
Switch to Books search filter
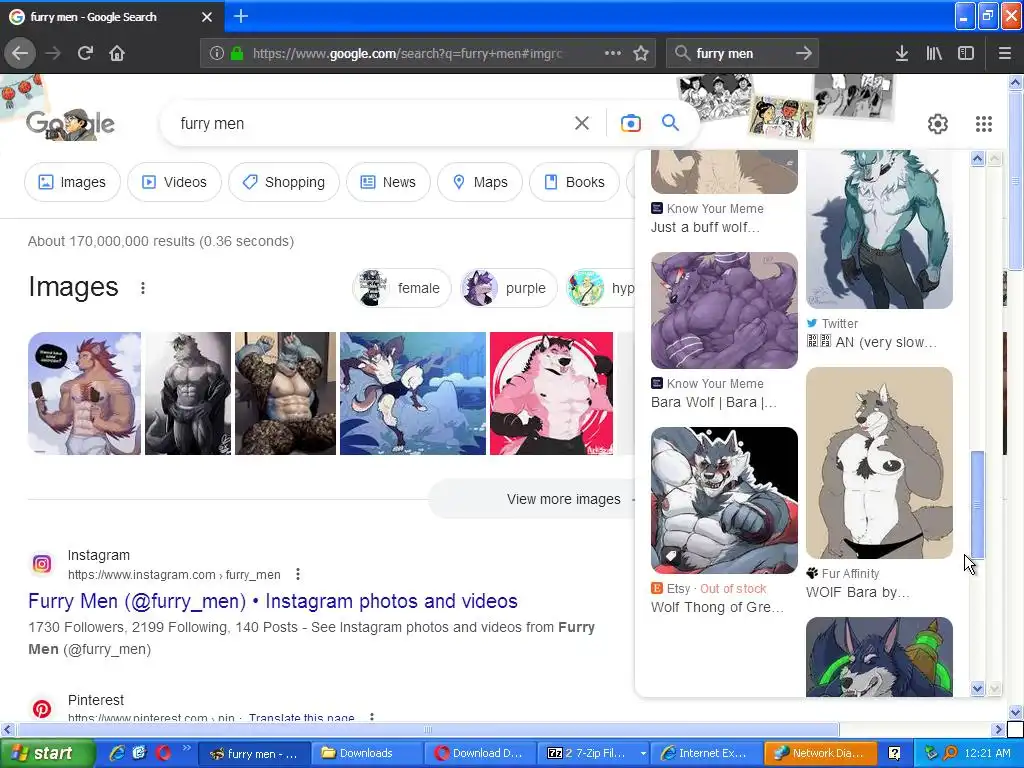(x=575, y=182)
